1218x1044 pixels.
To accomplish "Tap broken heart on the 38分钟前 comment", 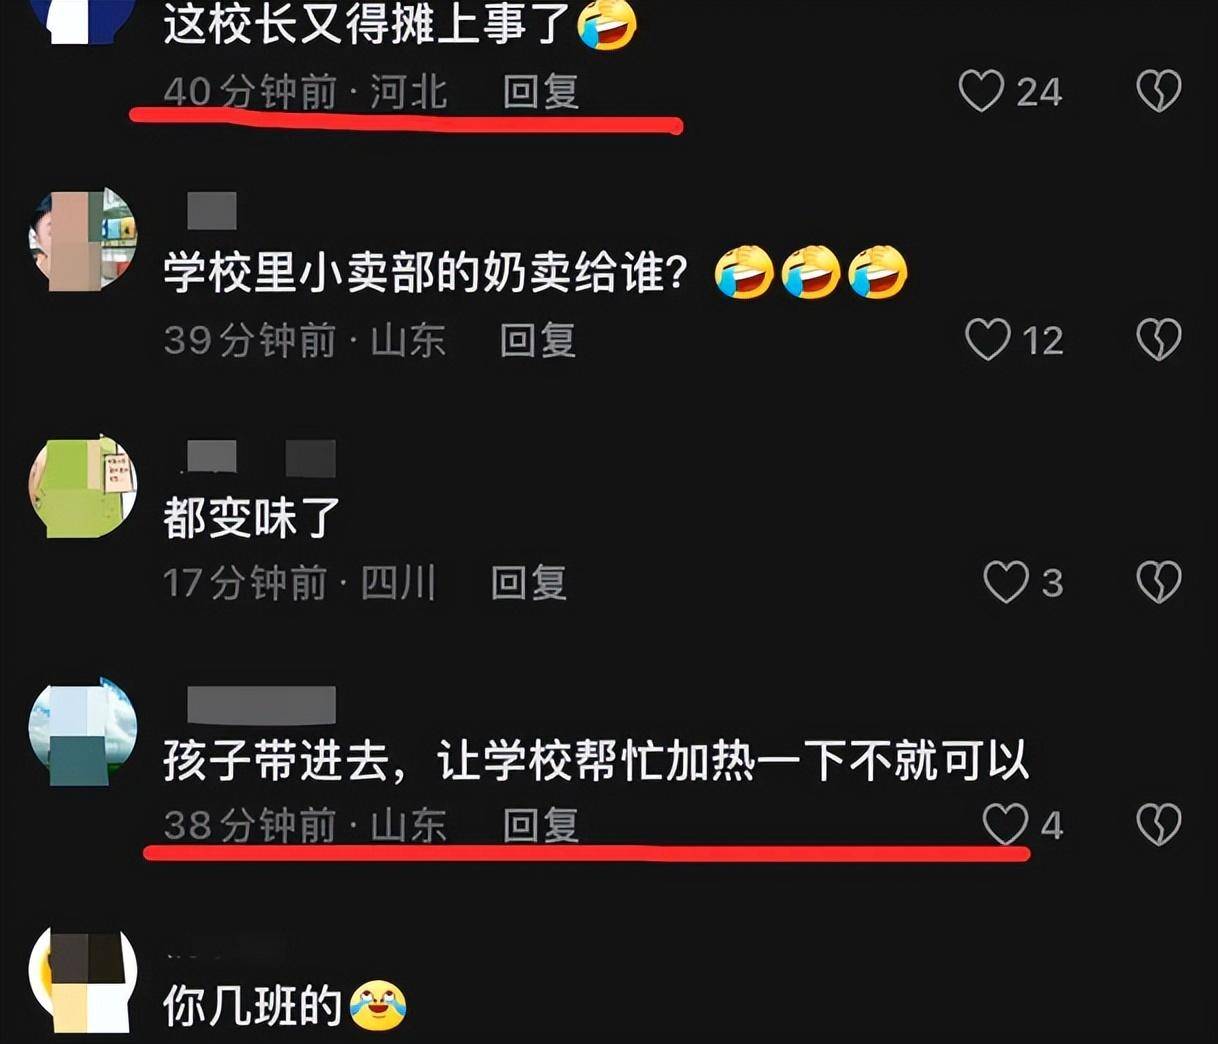I will [x=1159, y=825].
